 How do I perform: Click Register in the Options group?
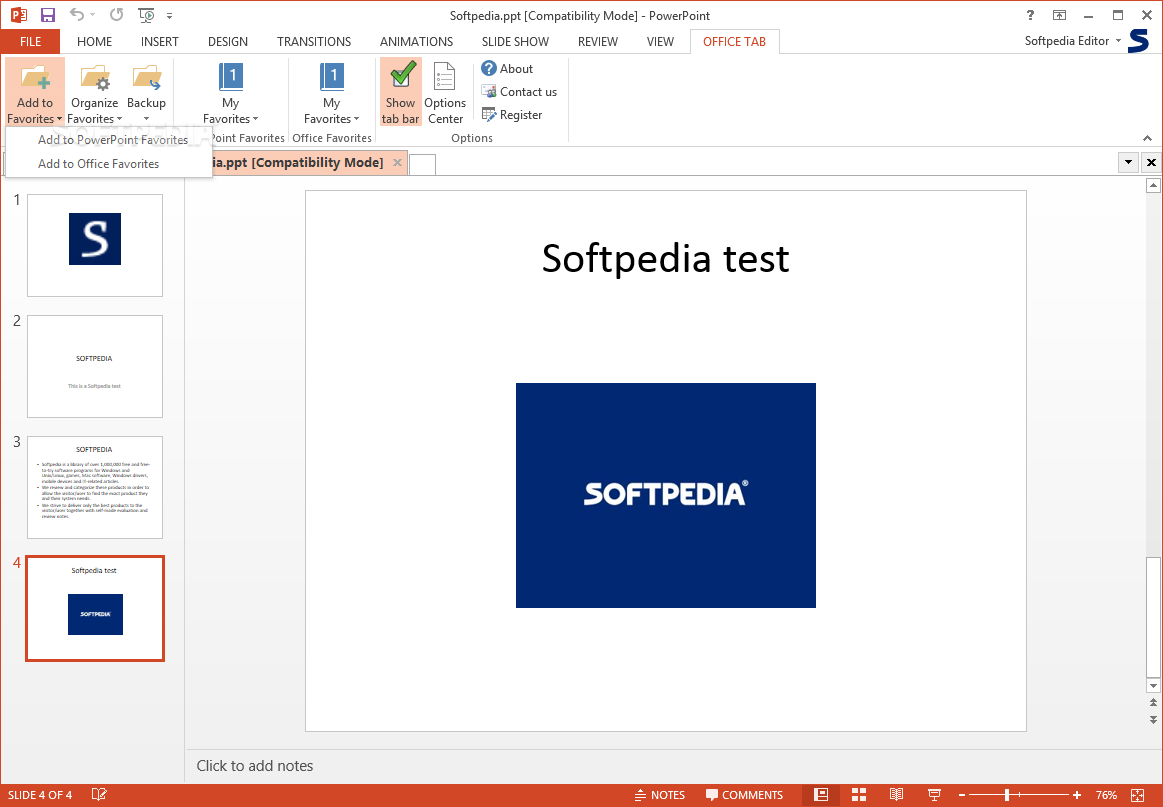pyautogui.click(x=512, y=114)
